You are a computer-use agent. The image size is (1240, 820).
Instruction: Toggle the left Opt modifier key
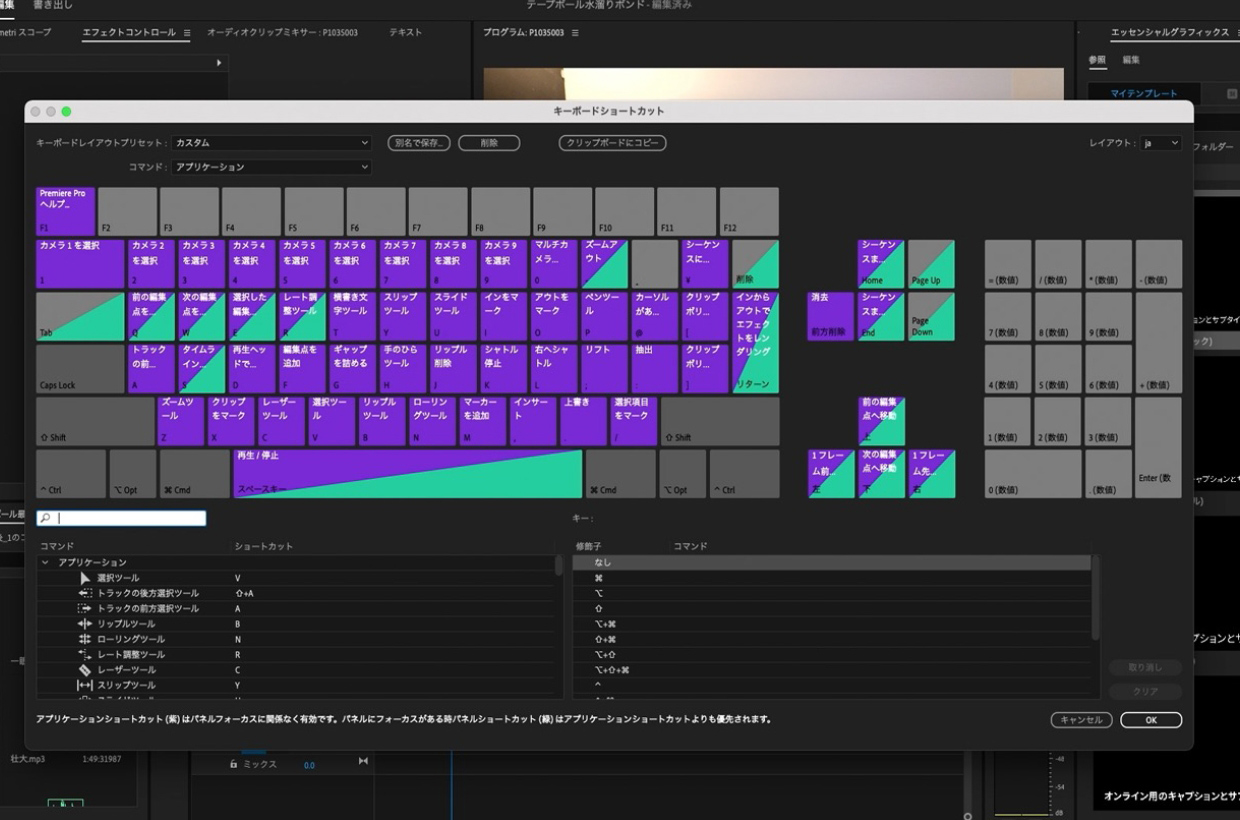coord(133,473)
